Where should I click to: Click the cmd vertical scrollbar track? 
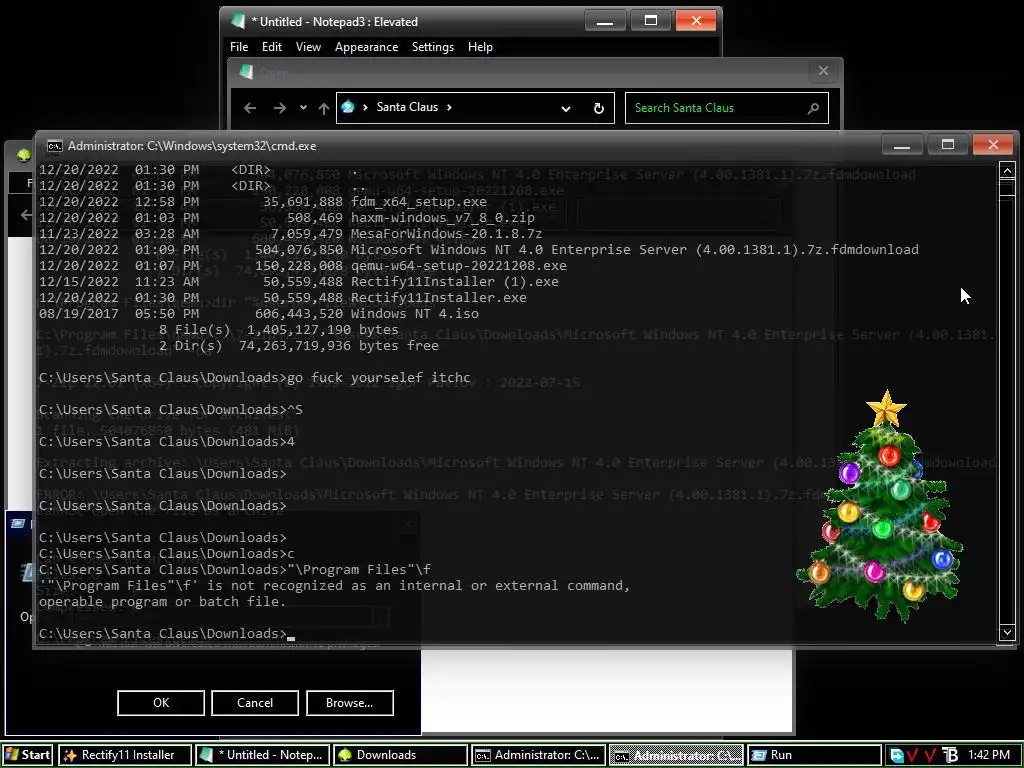click(x=1006, y=401)
